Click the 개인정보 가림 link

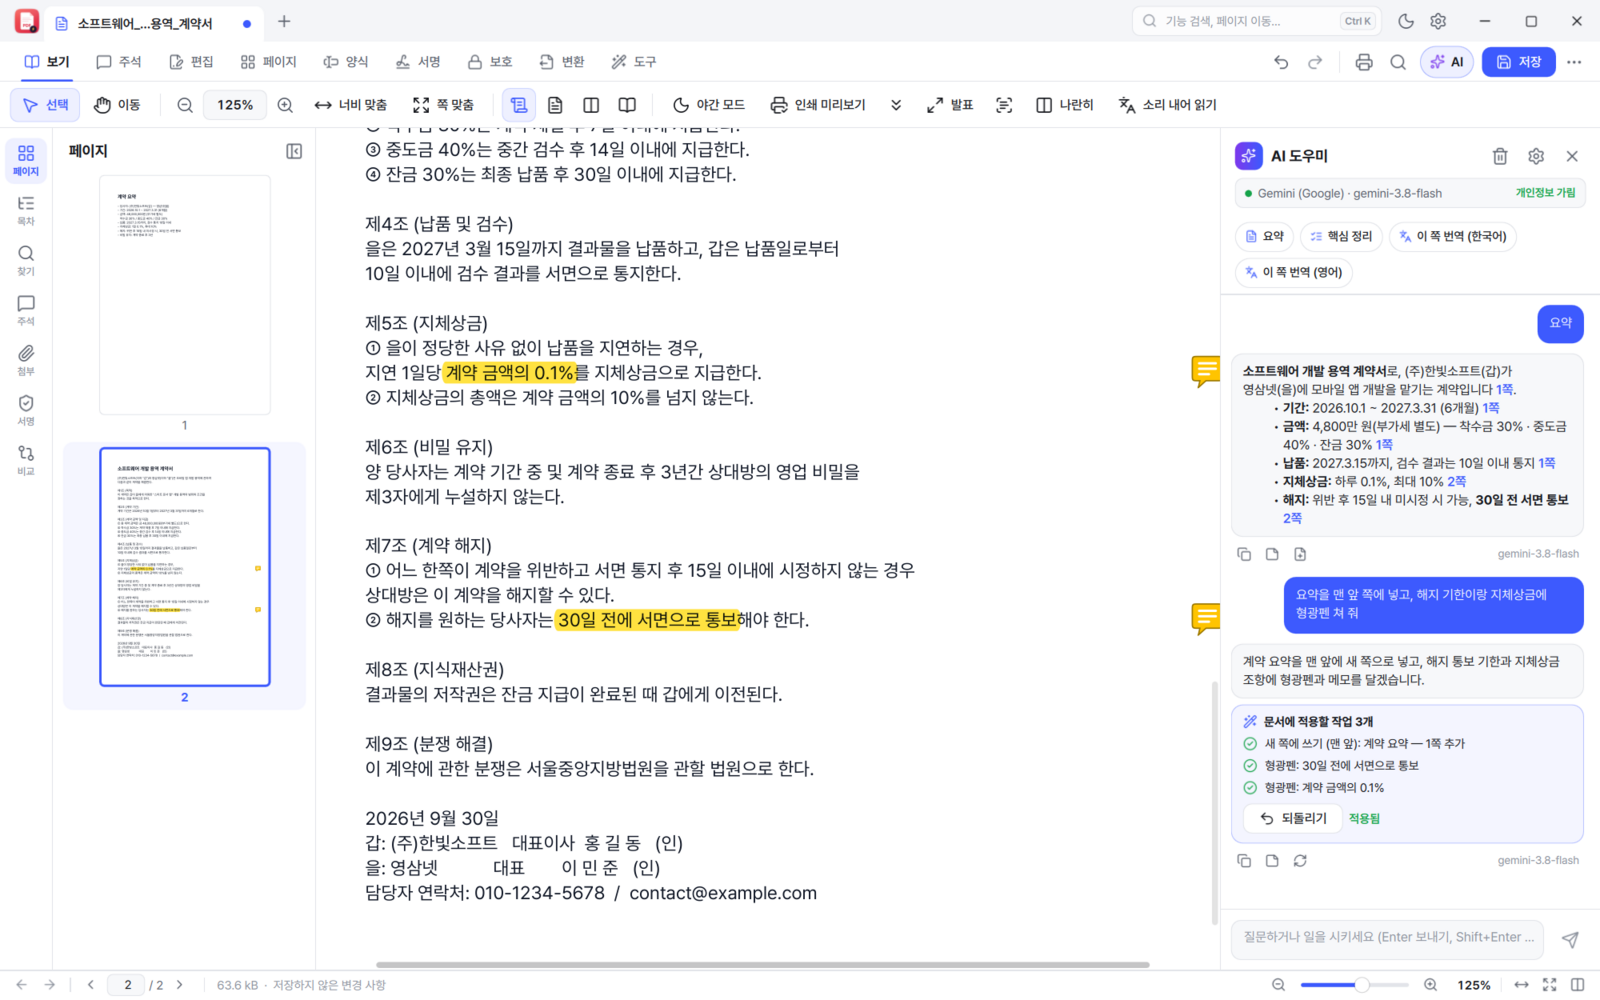point(1545,193)
